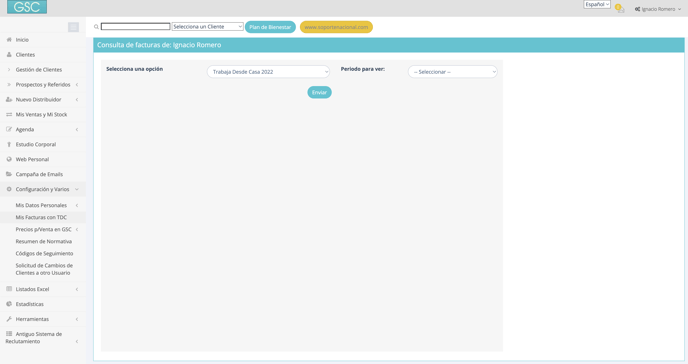Expand the Agenda chevron
The width and height of the screenshot is (688, 364).
point(77,129)
